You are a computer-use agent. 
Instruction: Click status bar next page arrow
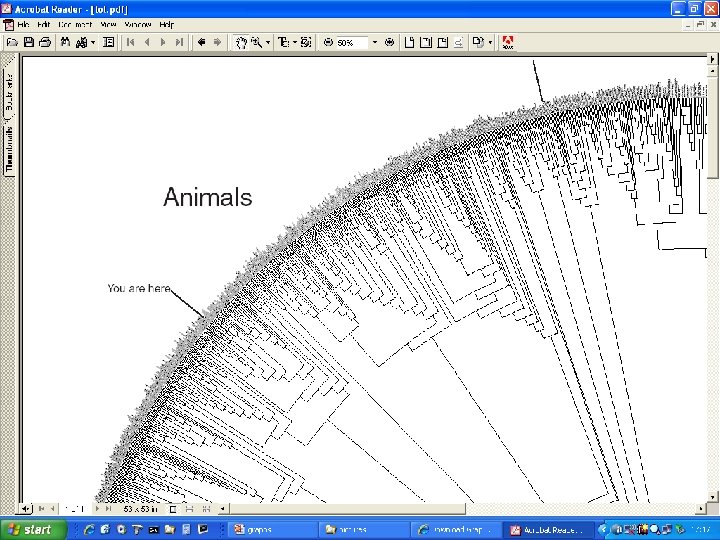coord(97,508)
